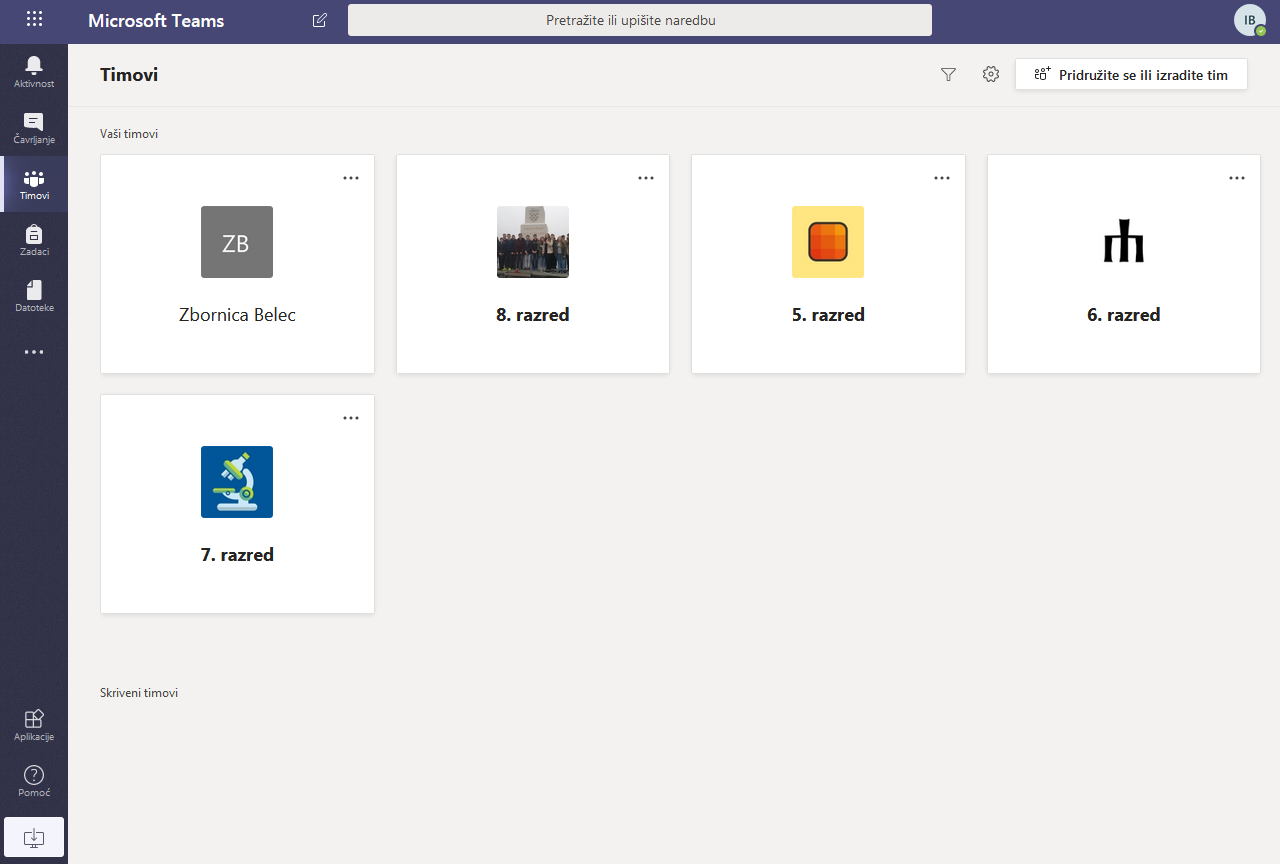Click the Timovi page heading
The width and height of the screenshot is (1280, 864).
[129, 75]
